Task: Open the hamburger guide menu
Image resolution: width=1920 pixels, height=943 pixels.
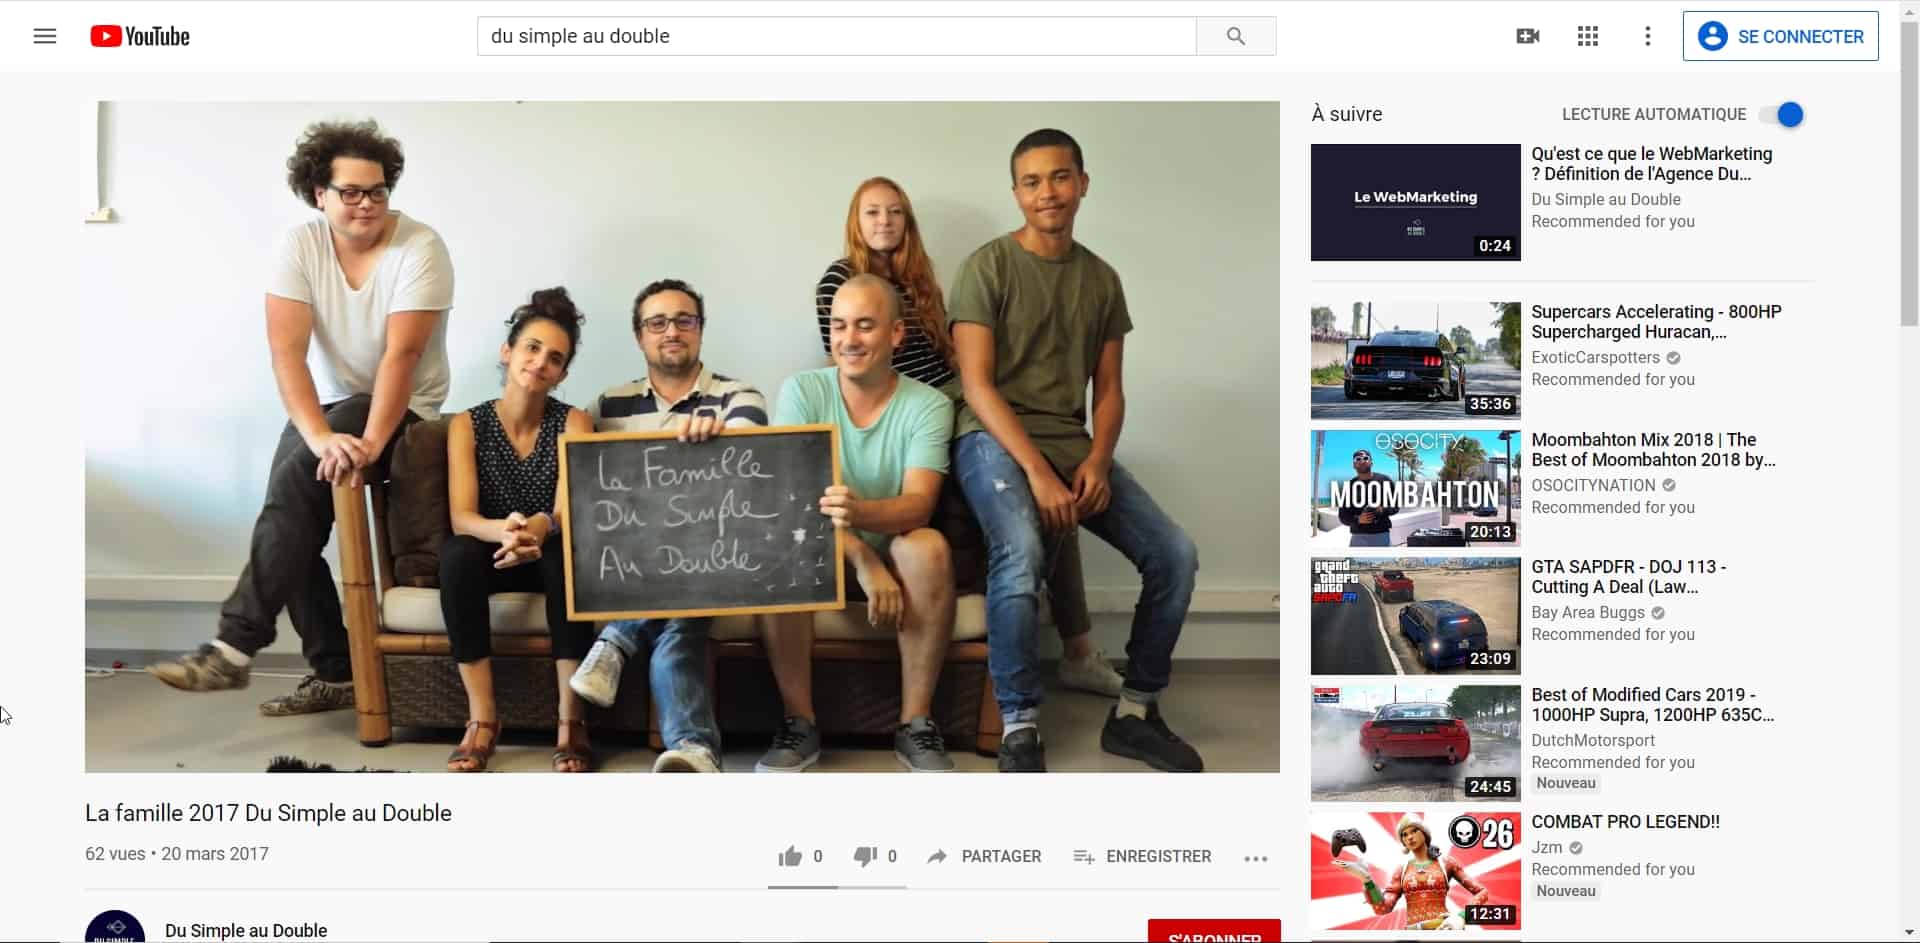Action: [x=45, y=37]
